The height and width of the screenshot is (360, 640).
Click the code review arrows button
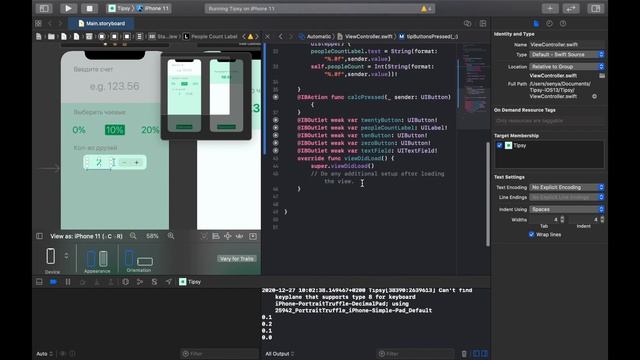[x=571, y=8]
